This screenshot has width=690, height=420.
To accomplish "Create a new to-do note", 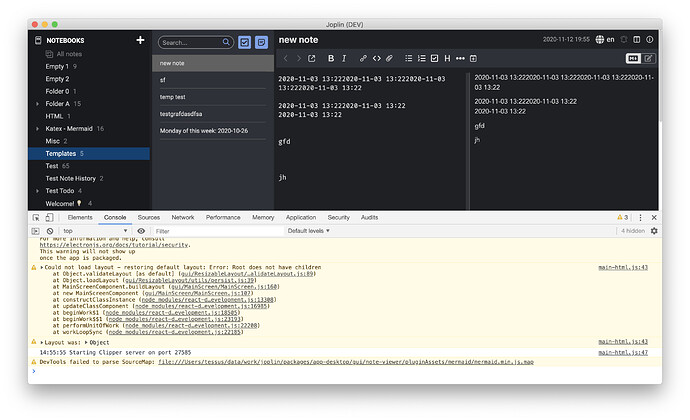I will pyautogui.click(x=245, y=42).
